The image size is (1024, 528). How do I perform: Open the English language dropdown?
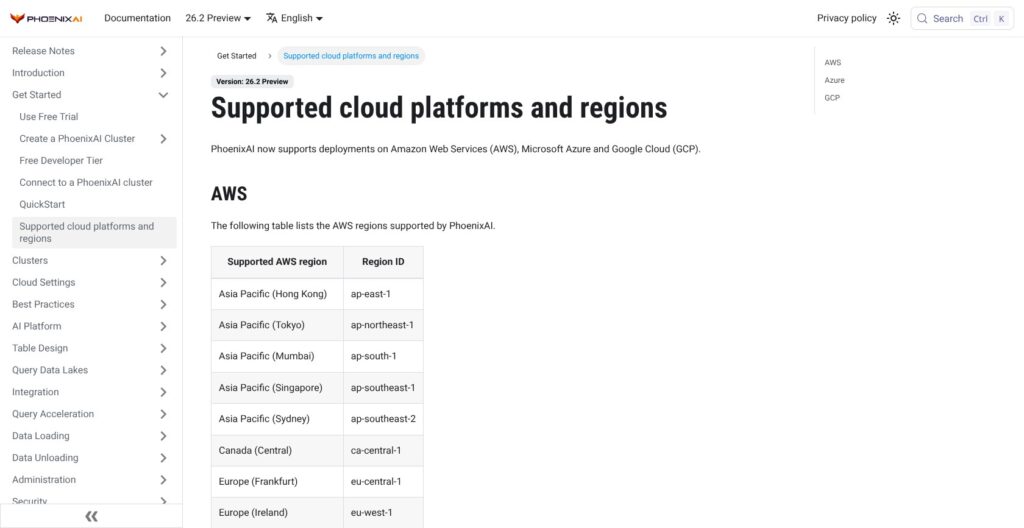[295, 18]
